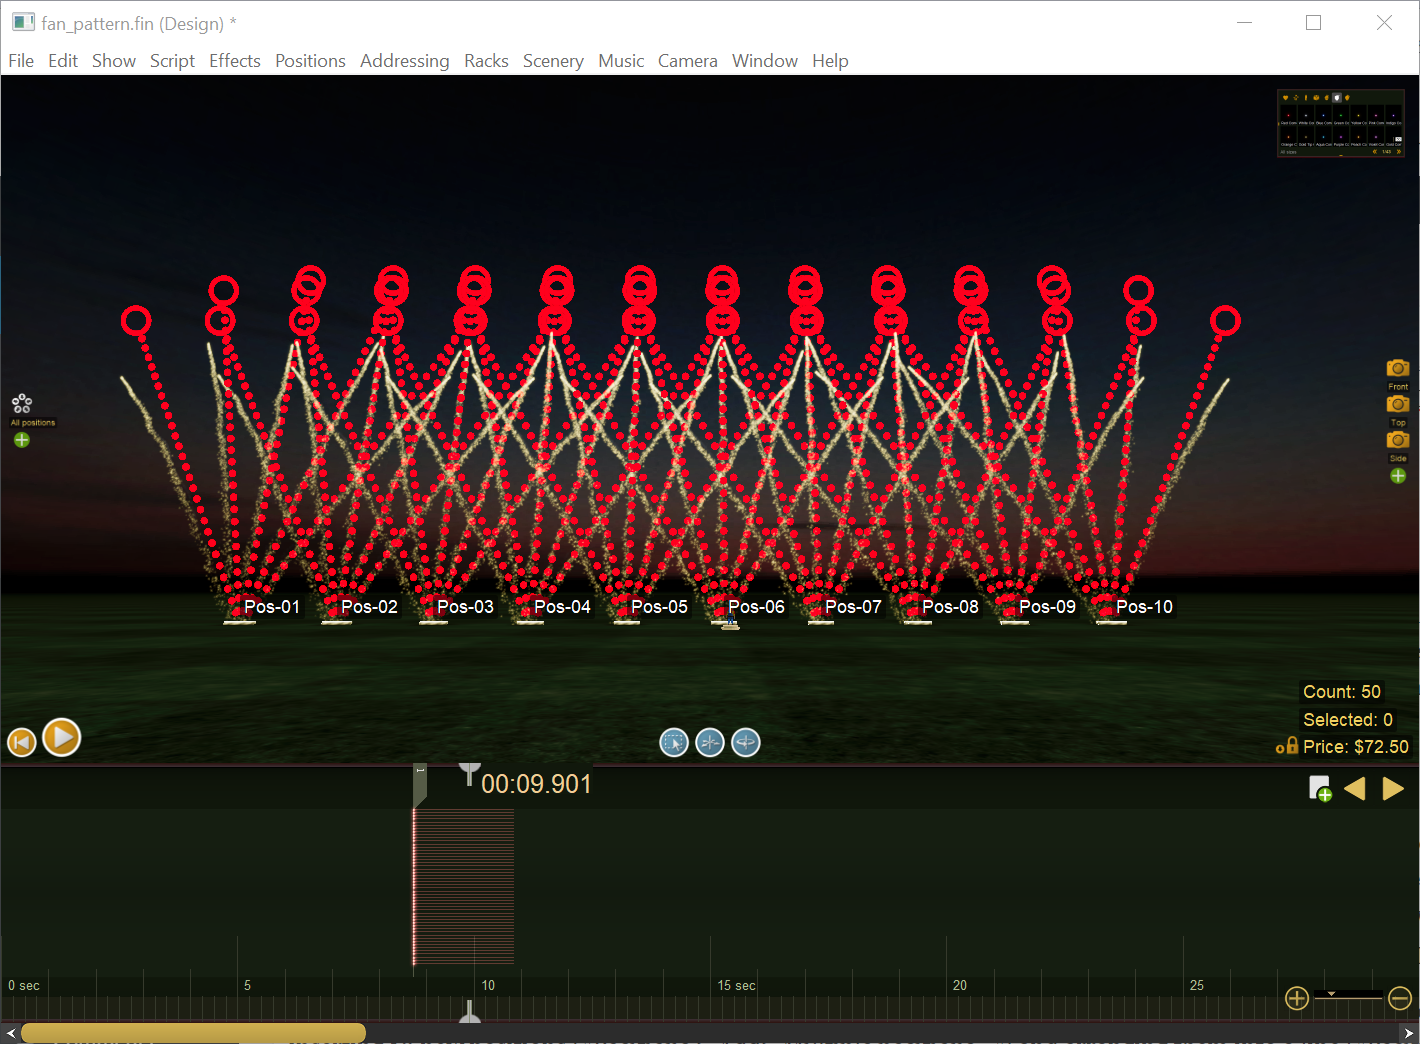
Task: Choose the orbit camera navigation tool
Action: (746, 742)
